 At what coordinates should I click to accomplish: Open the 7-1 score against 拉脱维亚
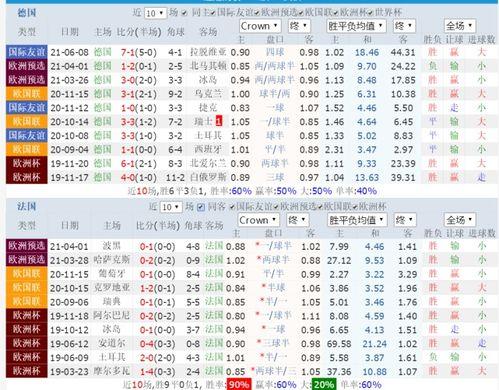[127, 52]
